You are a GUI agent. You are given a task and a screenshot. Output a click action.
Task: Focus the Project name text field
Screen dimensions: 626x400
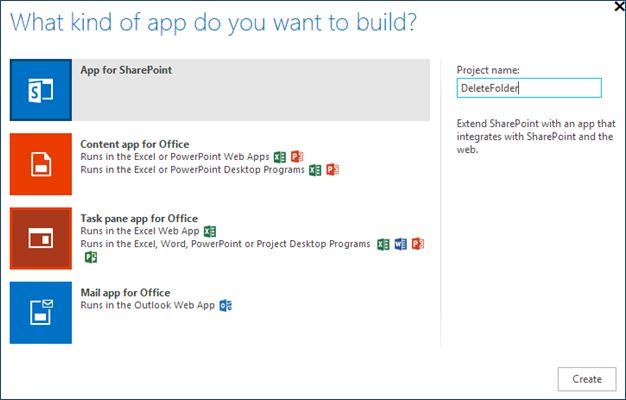point(528,89)
